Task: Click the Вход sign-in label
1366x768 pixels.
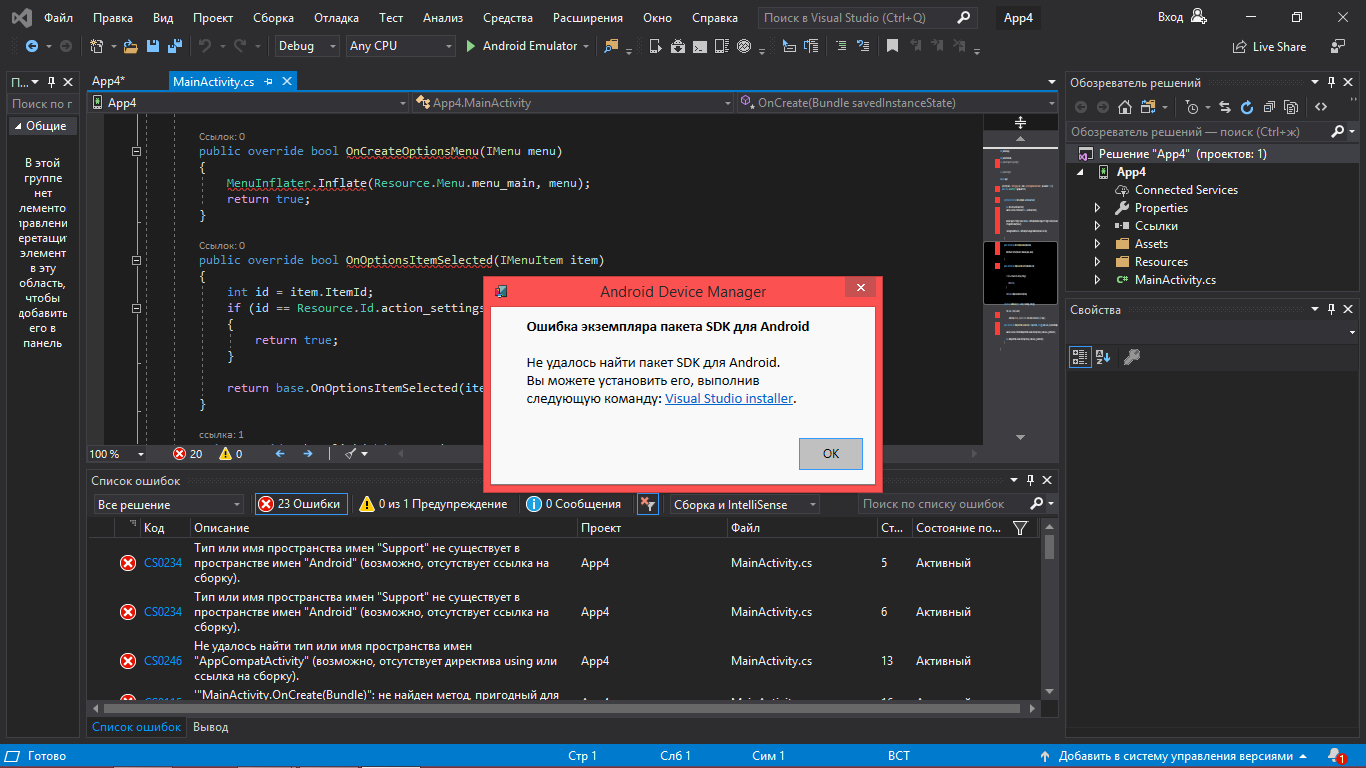Action: point(1170,17)
